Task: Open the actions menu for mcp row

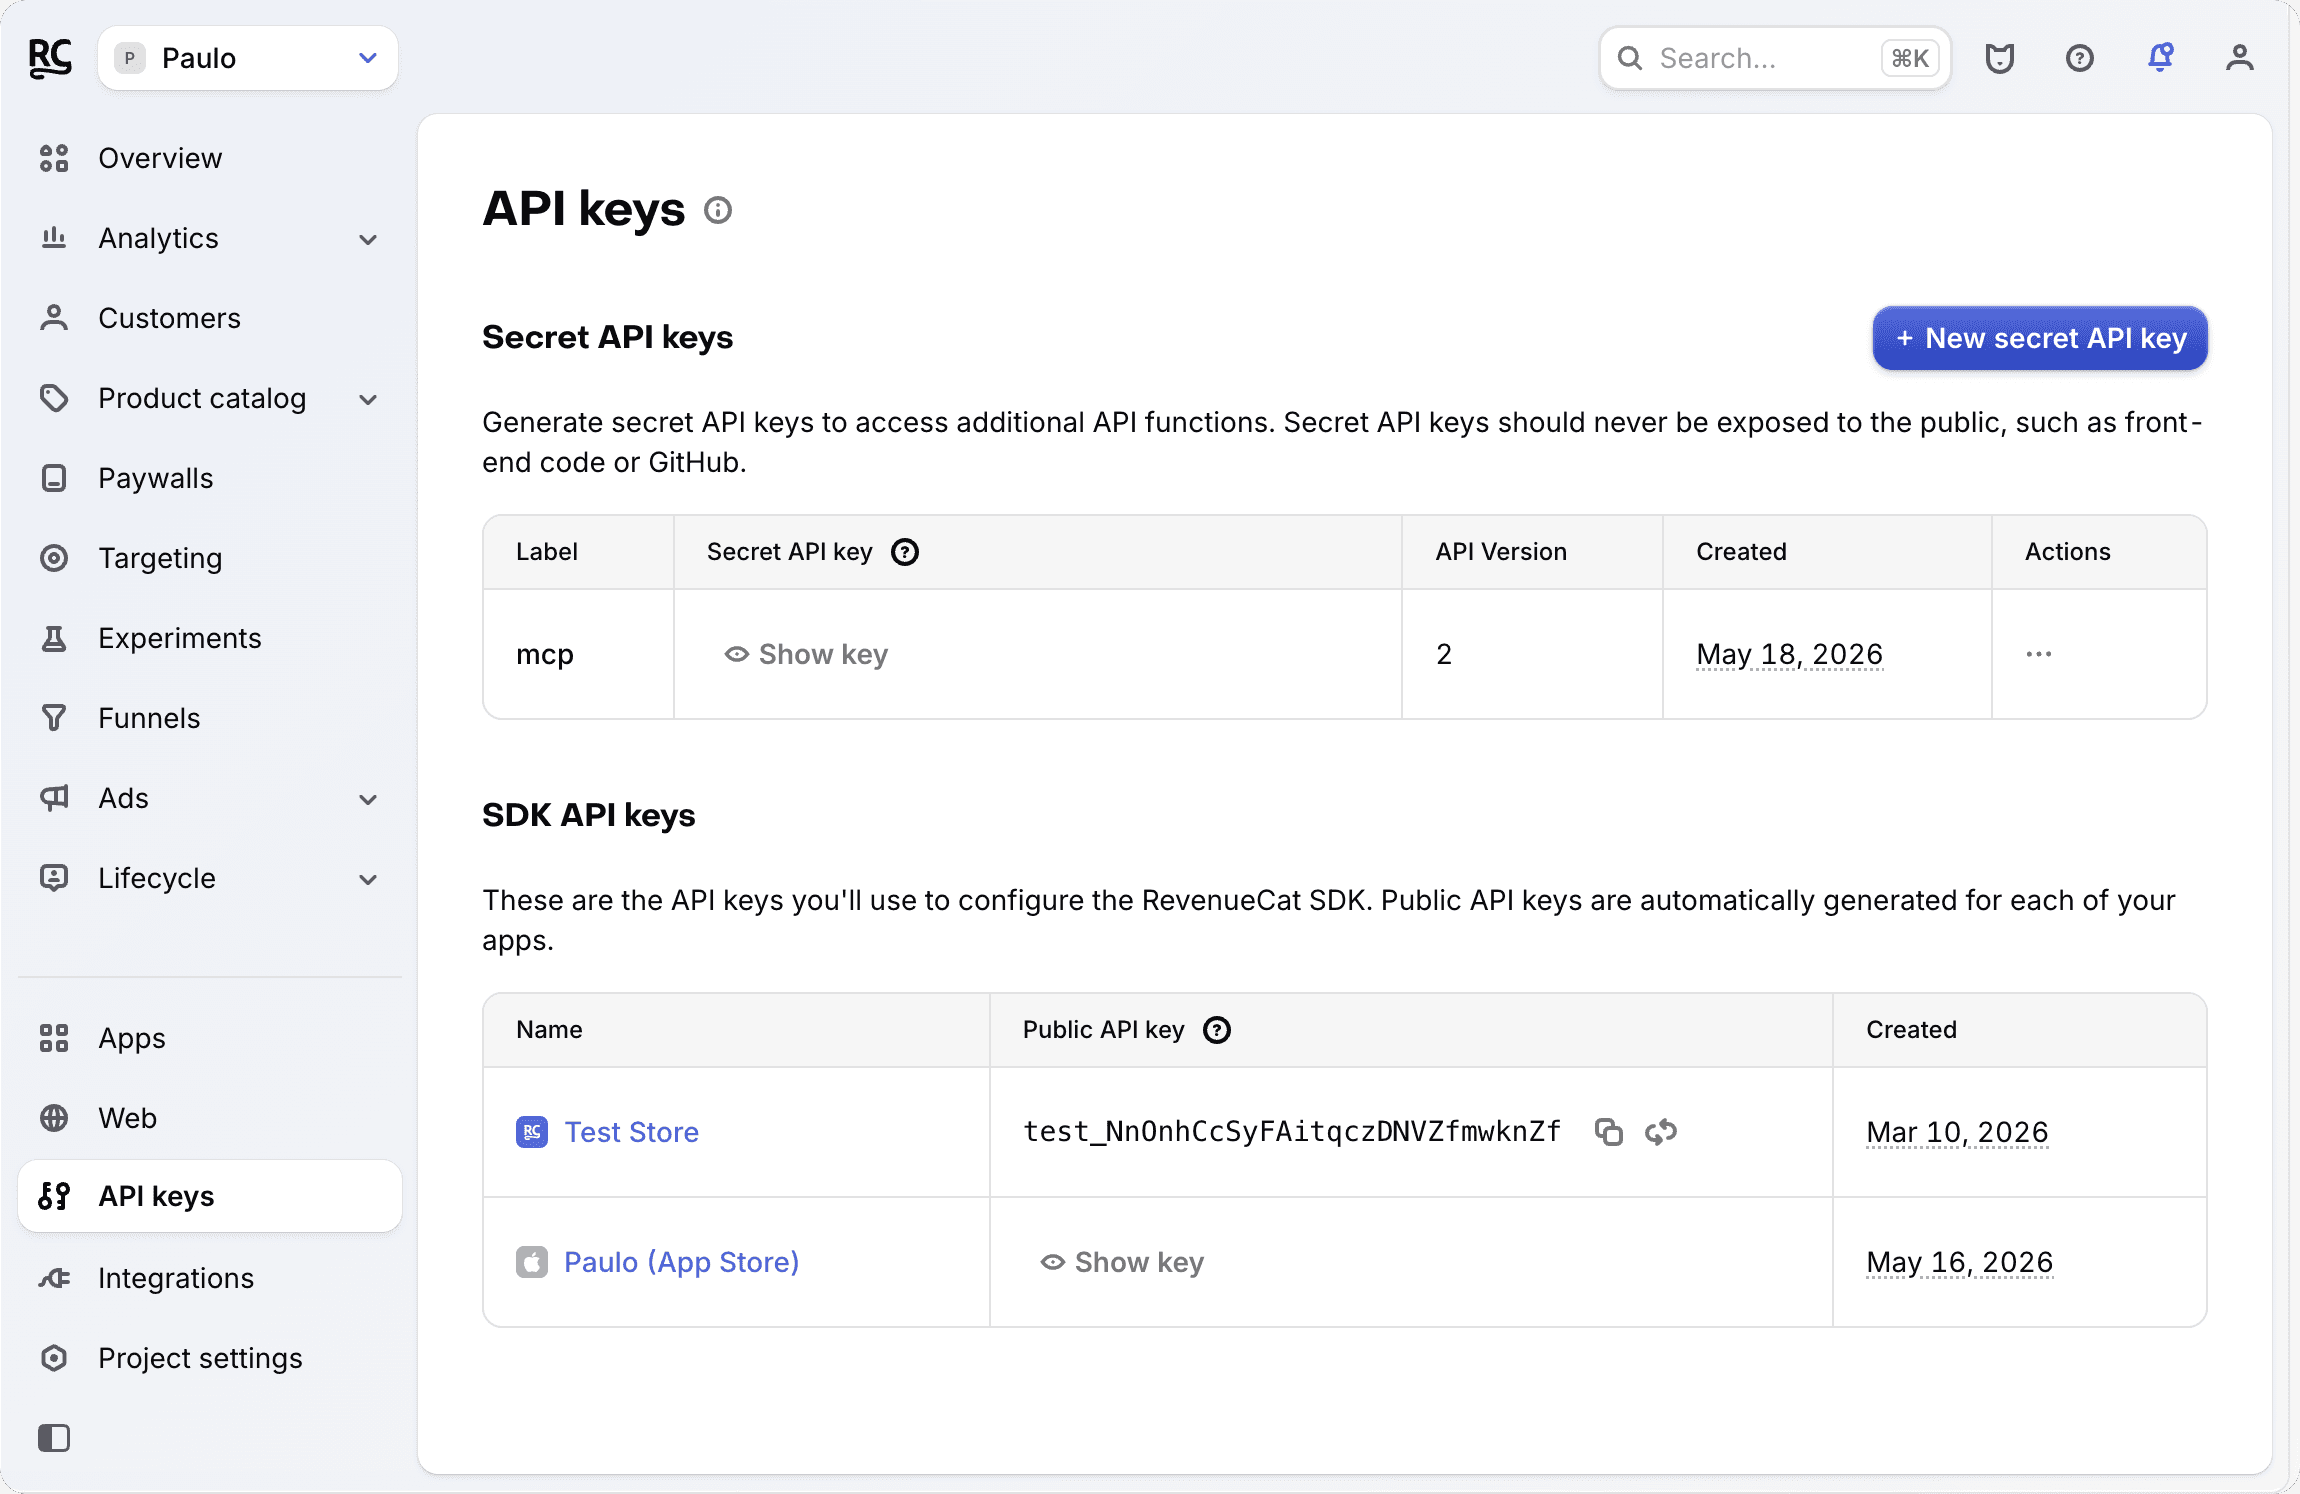Action: pyautogui.click(x=2038, y=654)
